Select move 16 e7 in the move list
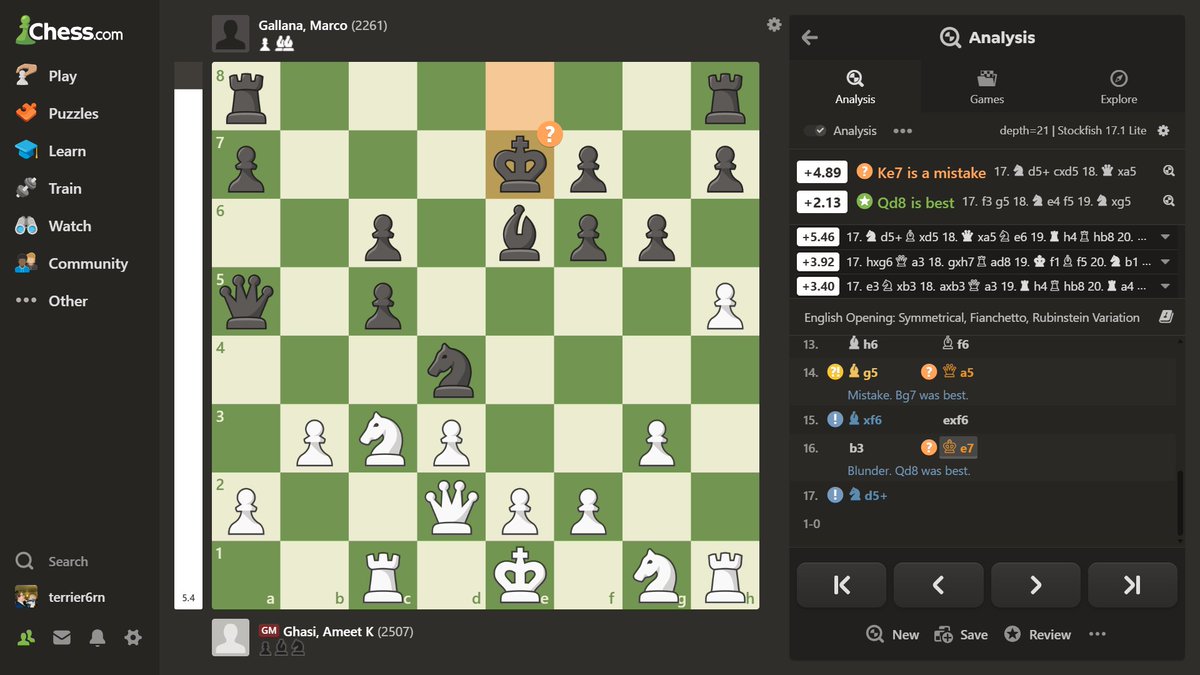 click(957, 447)
